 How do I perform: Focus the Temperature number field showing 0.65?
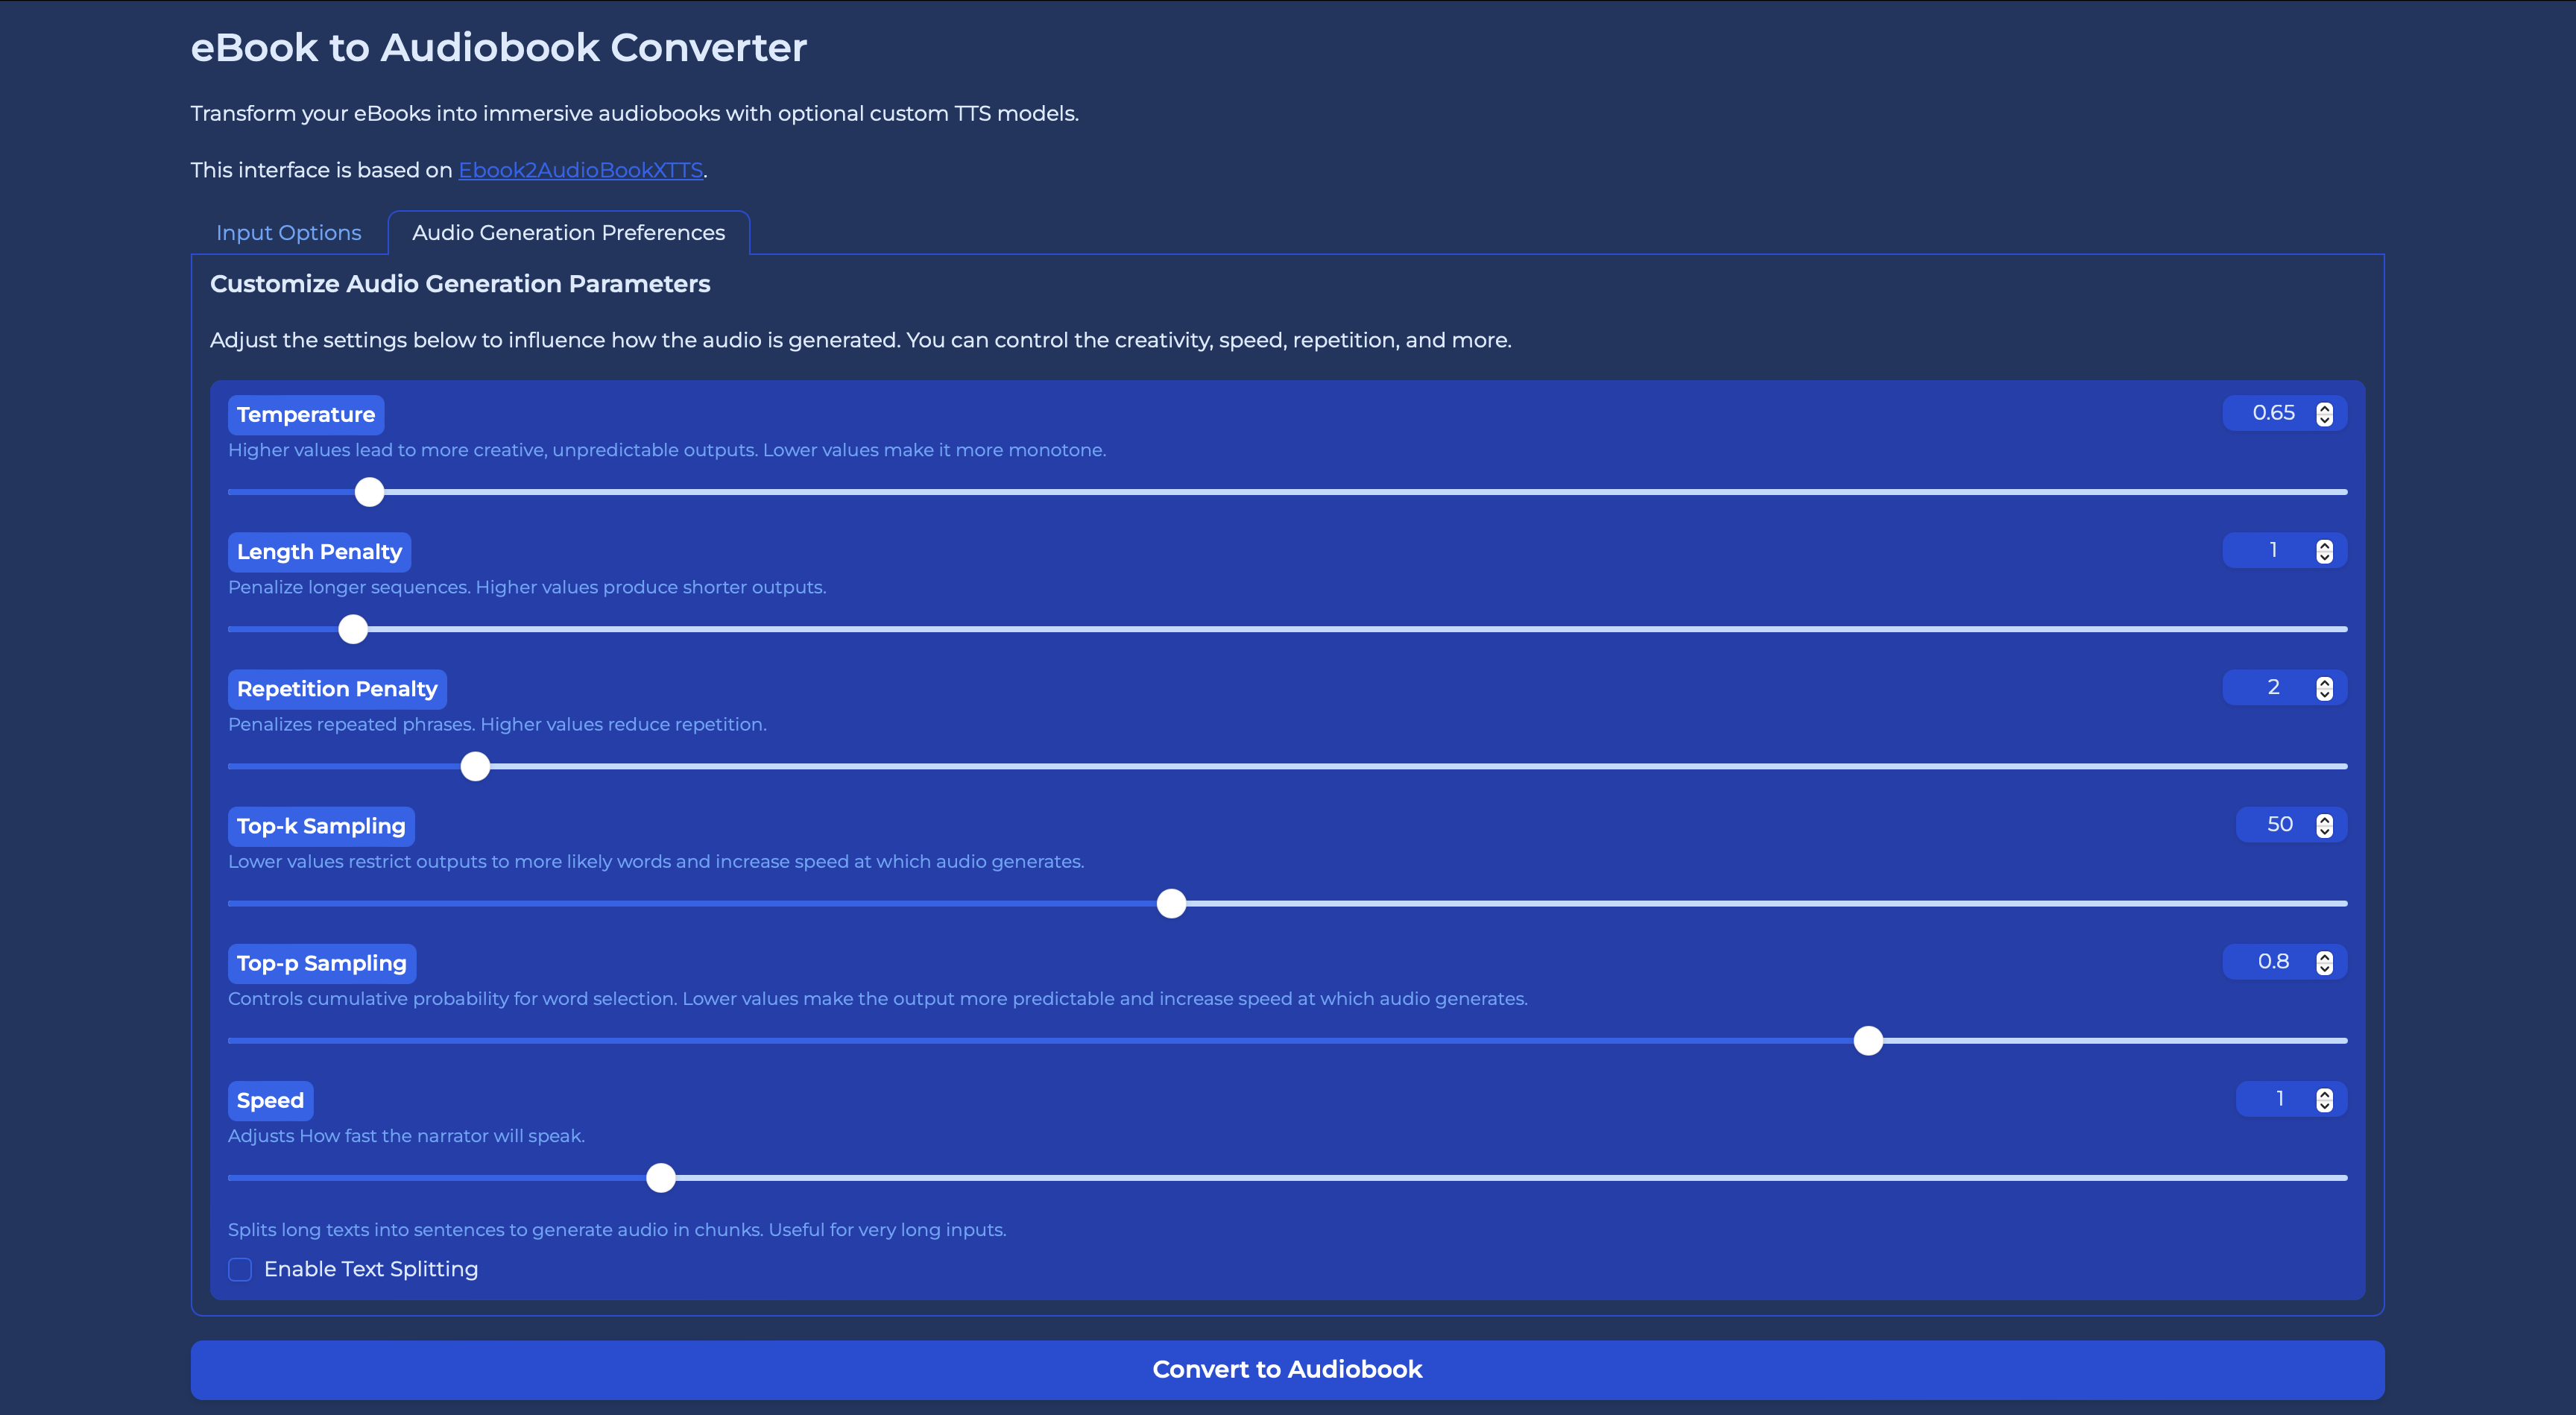click(x=2271, y=413)
